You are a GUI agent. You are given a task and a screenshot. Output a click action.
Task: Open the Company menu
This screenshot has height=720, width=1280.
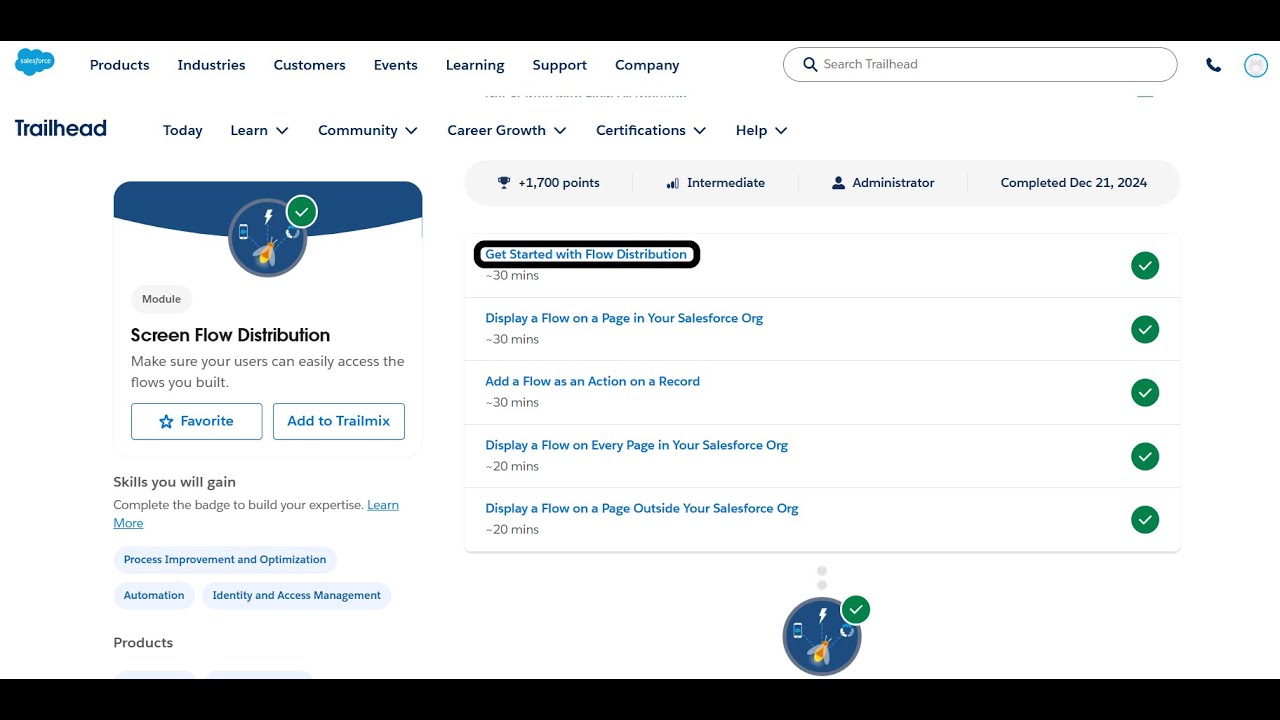(x=647, y=65)
